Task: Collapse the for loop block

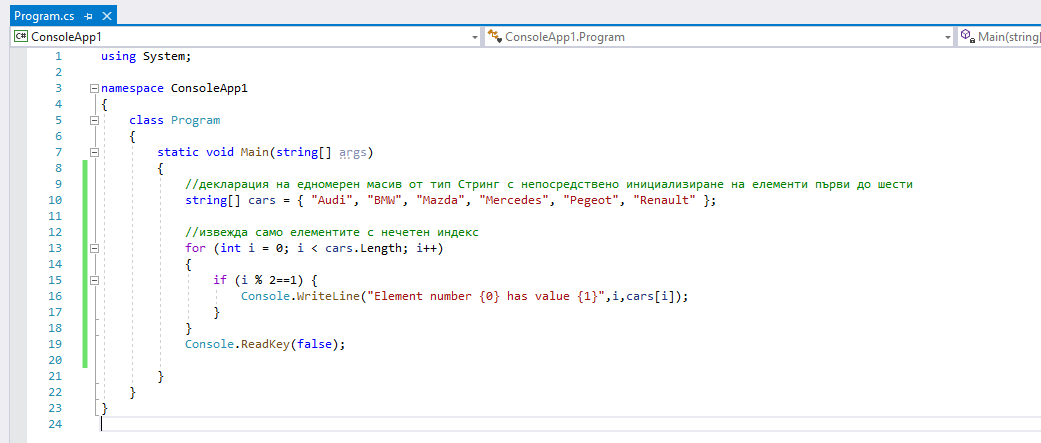Action: (x=94, y=248)
